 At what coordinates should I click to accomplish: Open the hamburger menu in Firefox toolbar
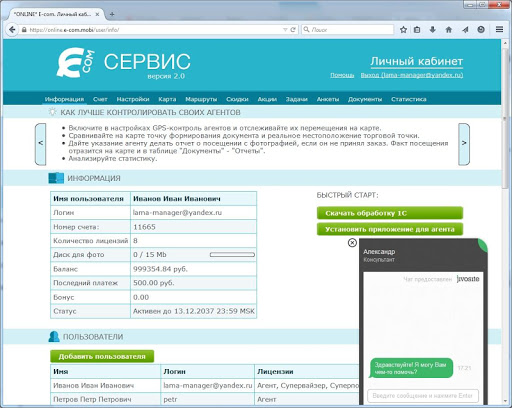pyautogui.click(x=499, y=30)
